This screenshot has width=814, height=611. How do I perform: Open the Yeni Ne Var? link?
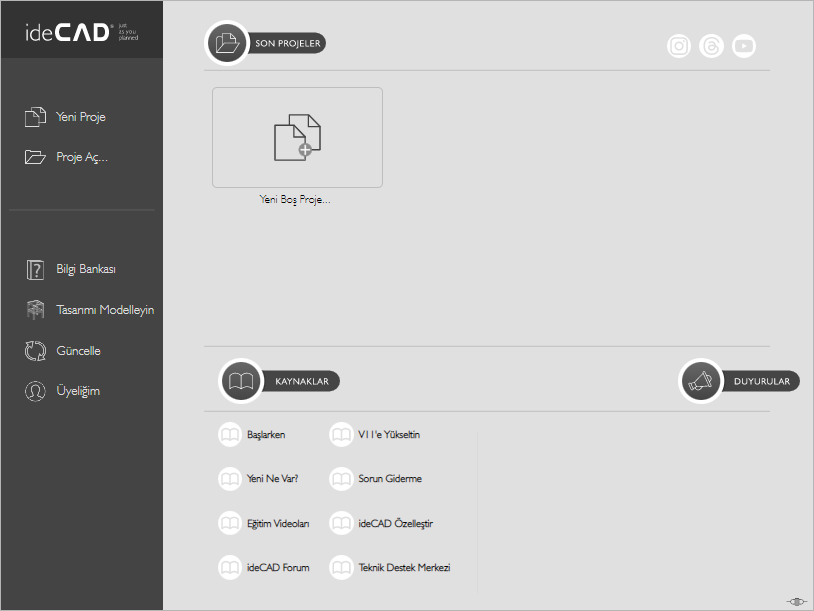tap(273, 479)
